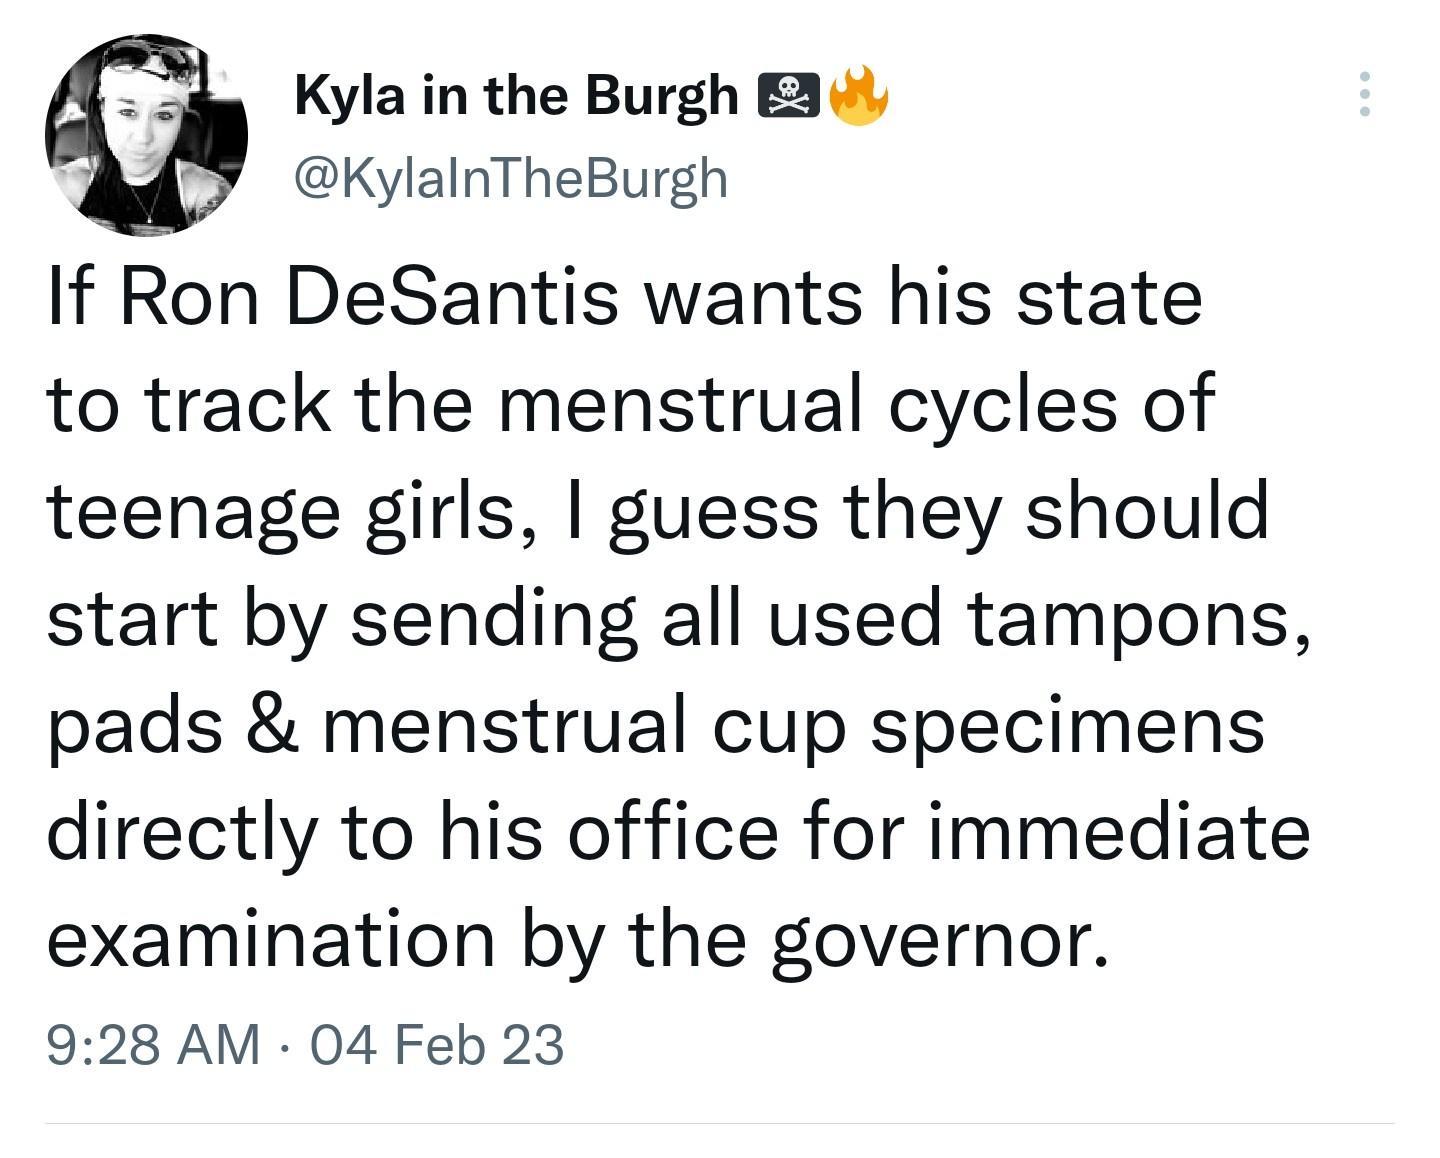Click the fire emoji in the name
Image resolution: width=1440 pixels, height=1158 pixels.
coord(859,95)
